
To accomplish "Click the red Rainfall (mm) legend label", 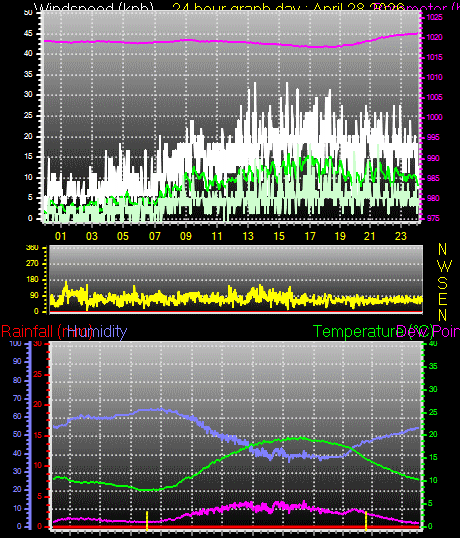I will (47, 332).
